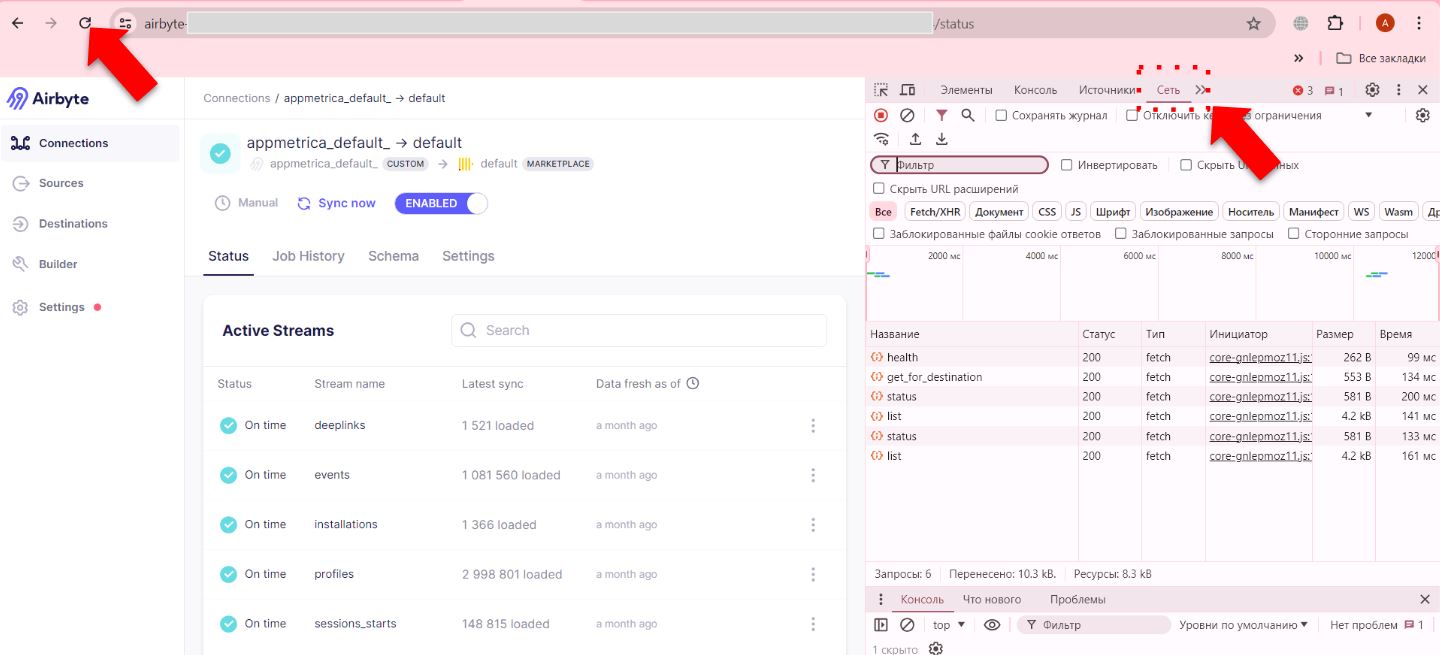
Task: Select the get_for_destination request row
Action: (x=1152, y=377)
